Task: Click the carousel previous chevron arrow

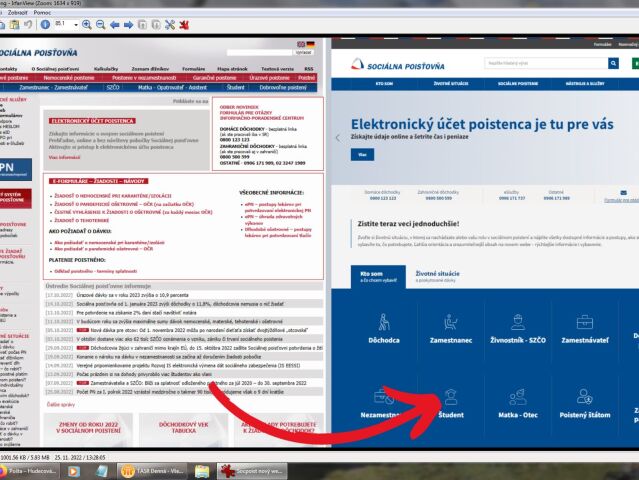Action: pyautogui.click(x=338, y=138)
